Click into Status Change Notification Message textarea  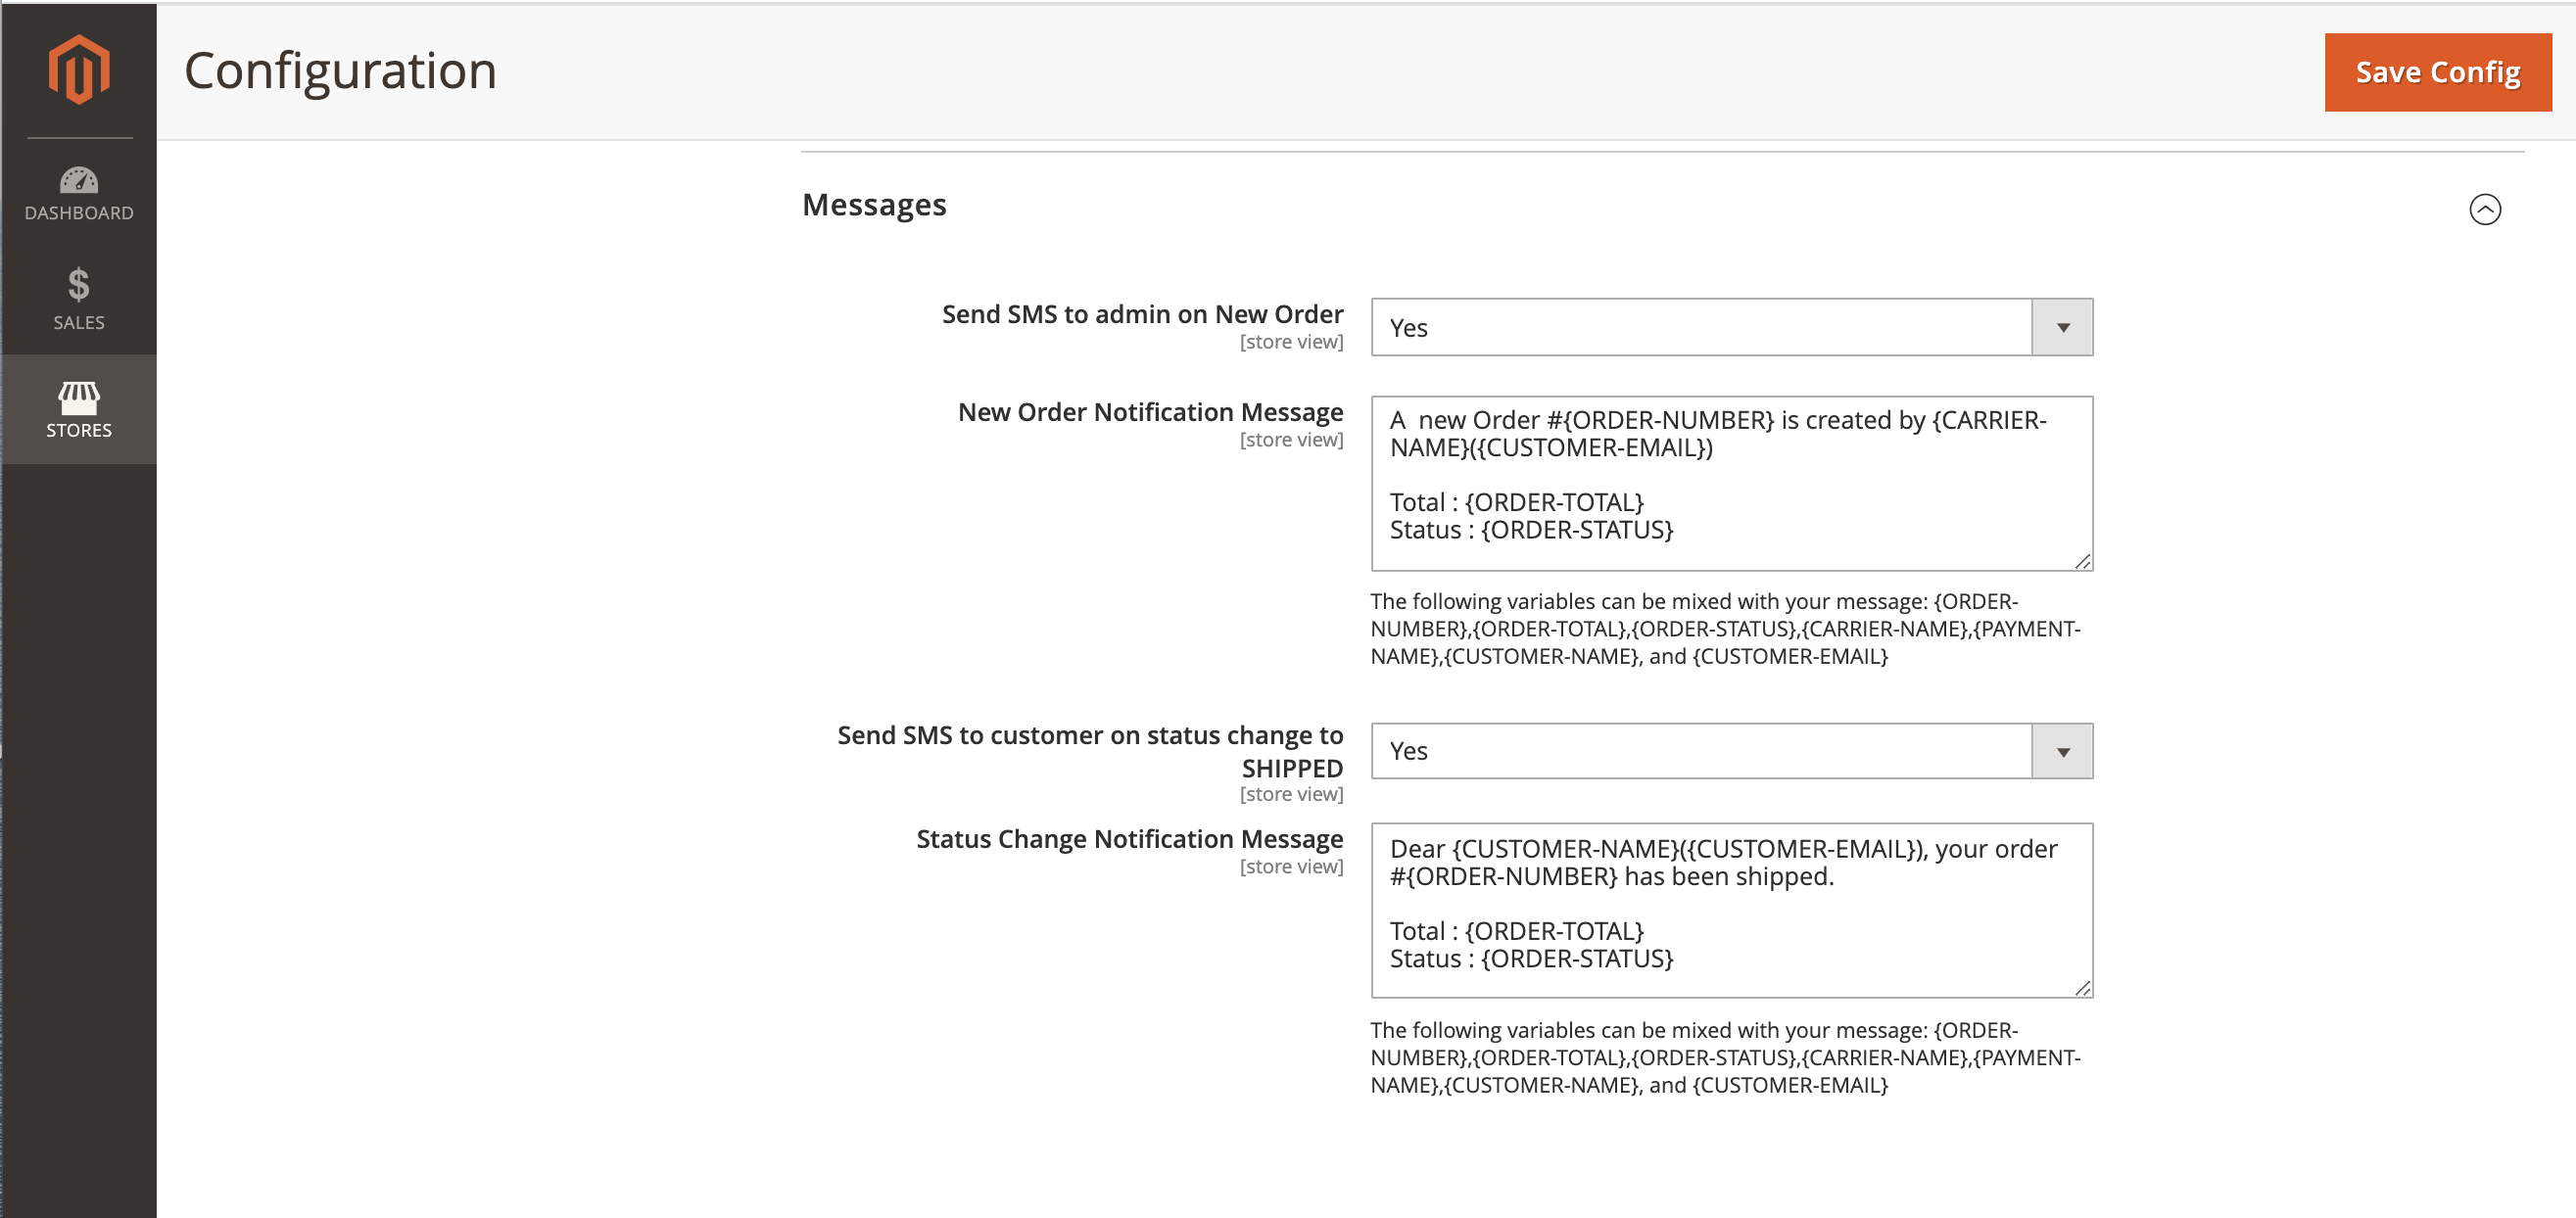(x=1731, y=910)
